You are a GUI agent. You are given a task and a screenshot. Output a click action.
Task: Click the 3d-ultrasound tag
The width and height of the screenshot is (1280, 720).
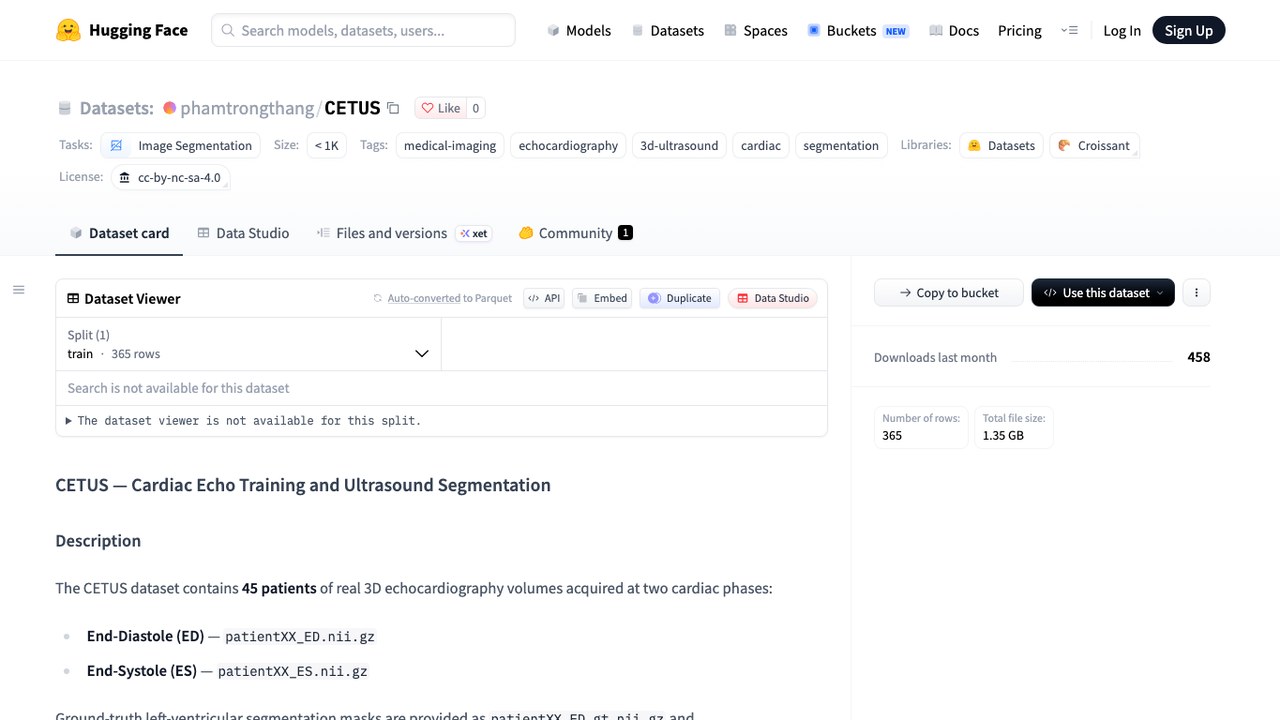coord(679,145)
